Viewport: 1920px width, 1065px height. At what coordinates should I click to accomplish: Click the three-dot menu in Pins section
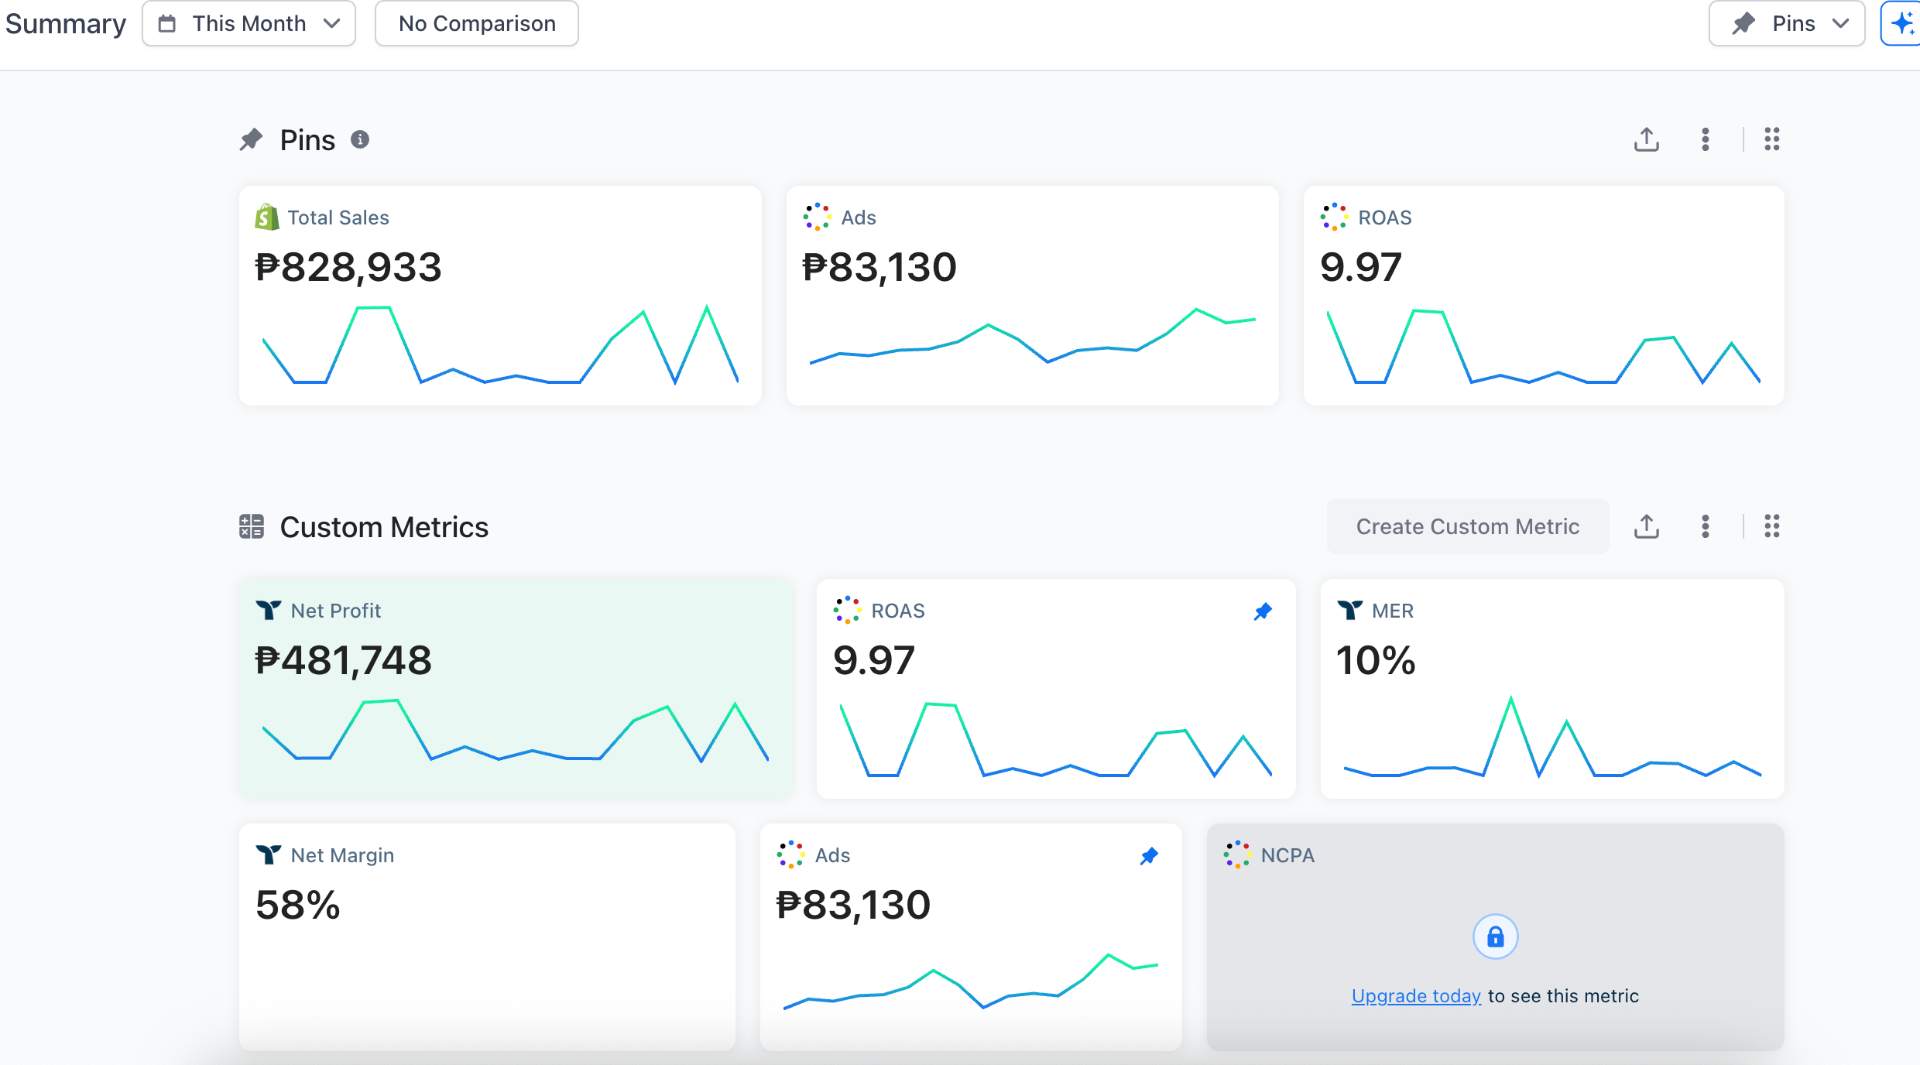click(1706, 139)
